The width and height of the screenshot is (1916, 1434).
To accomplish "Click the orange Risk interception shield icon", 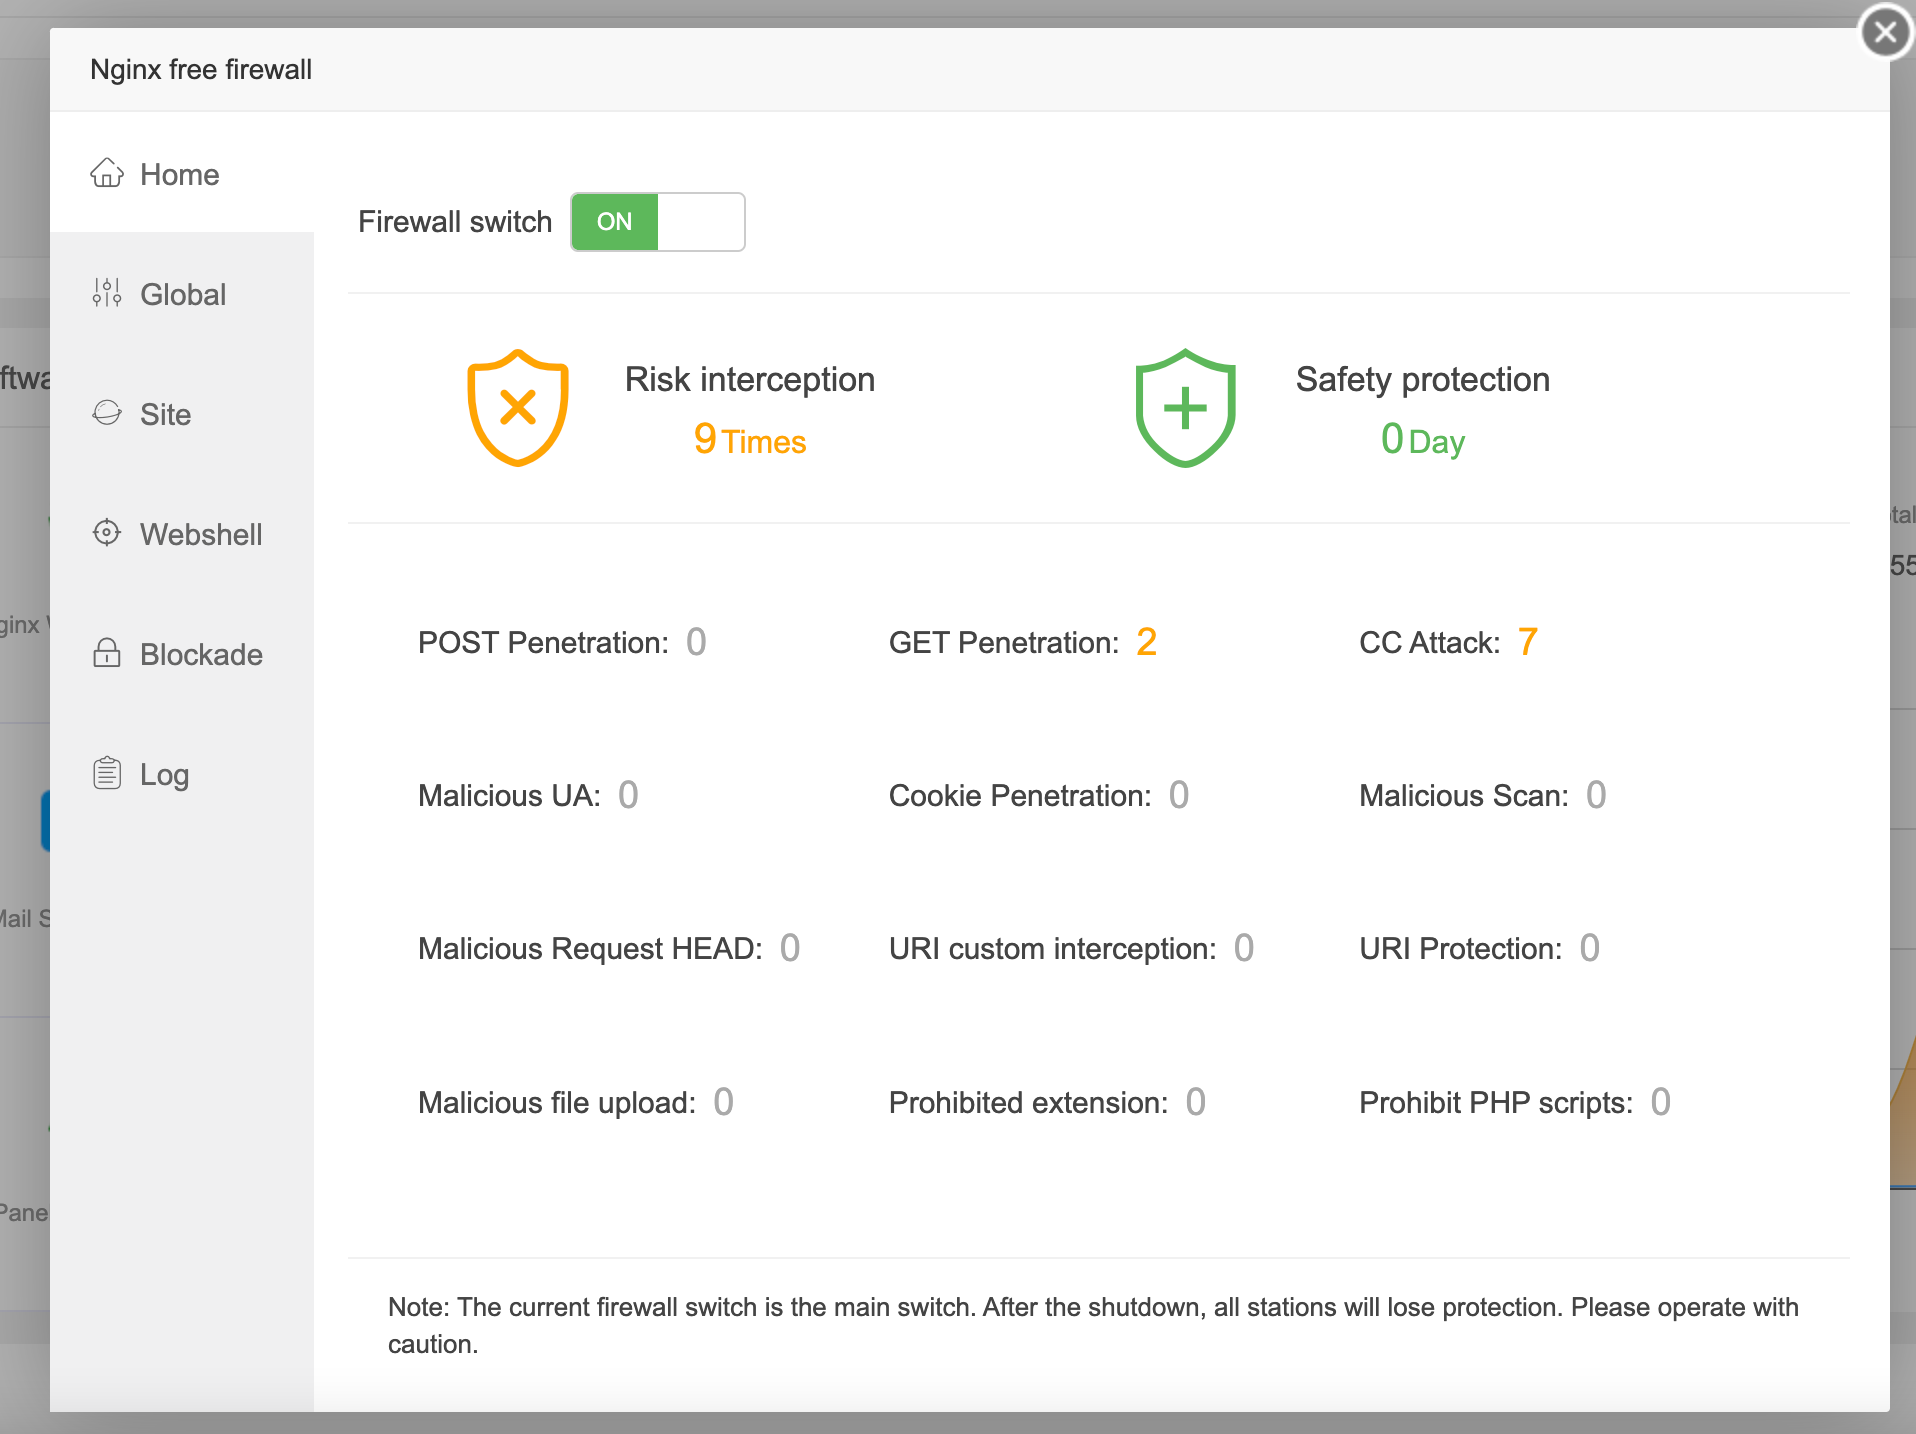I will [x=518, y=408].
